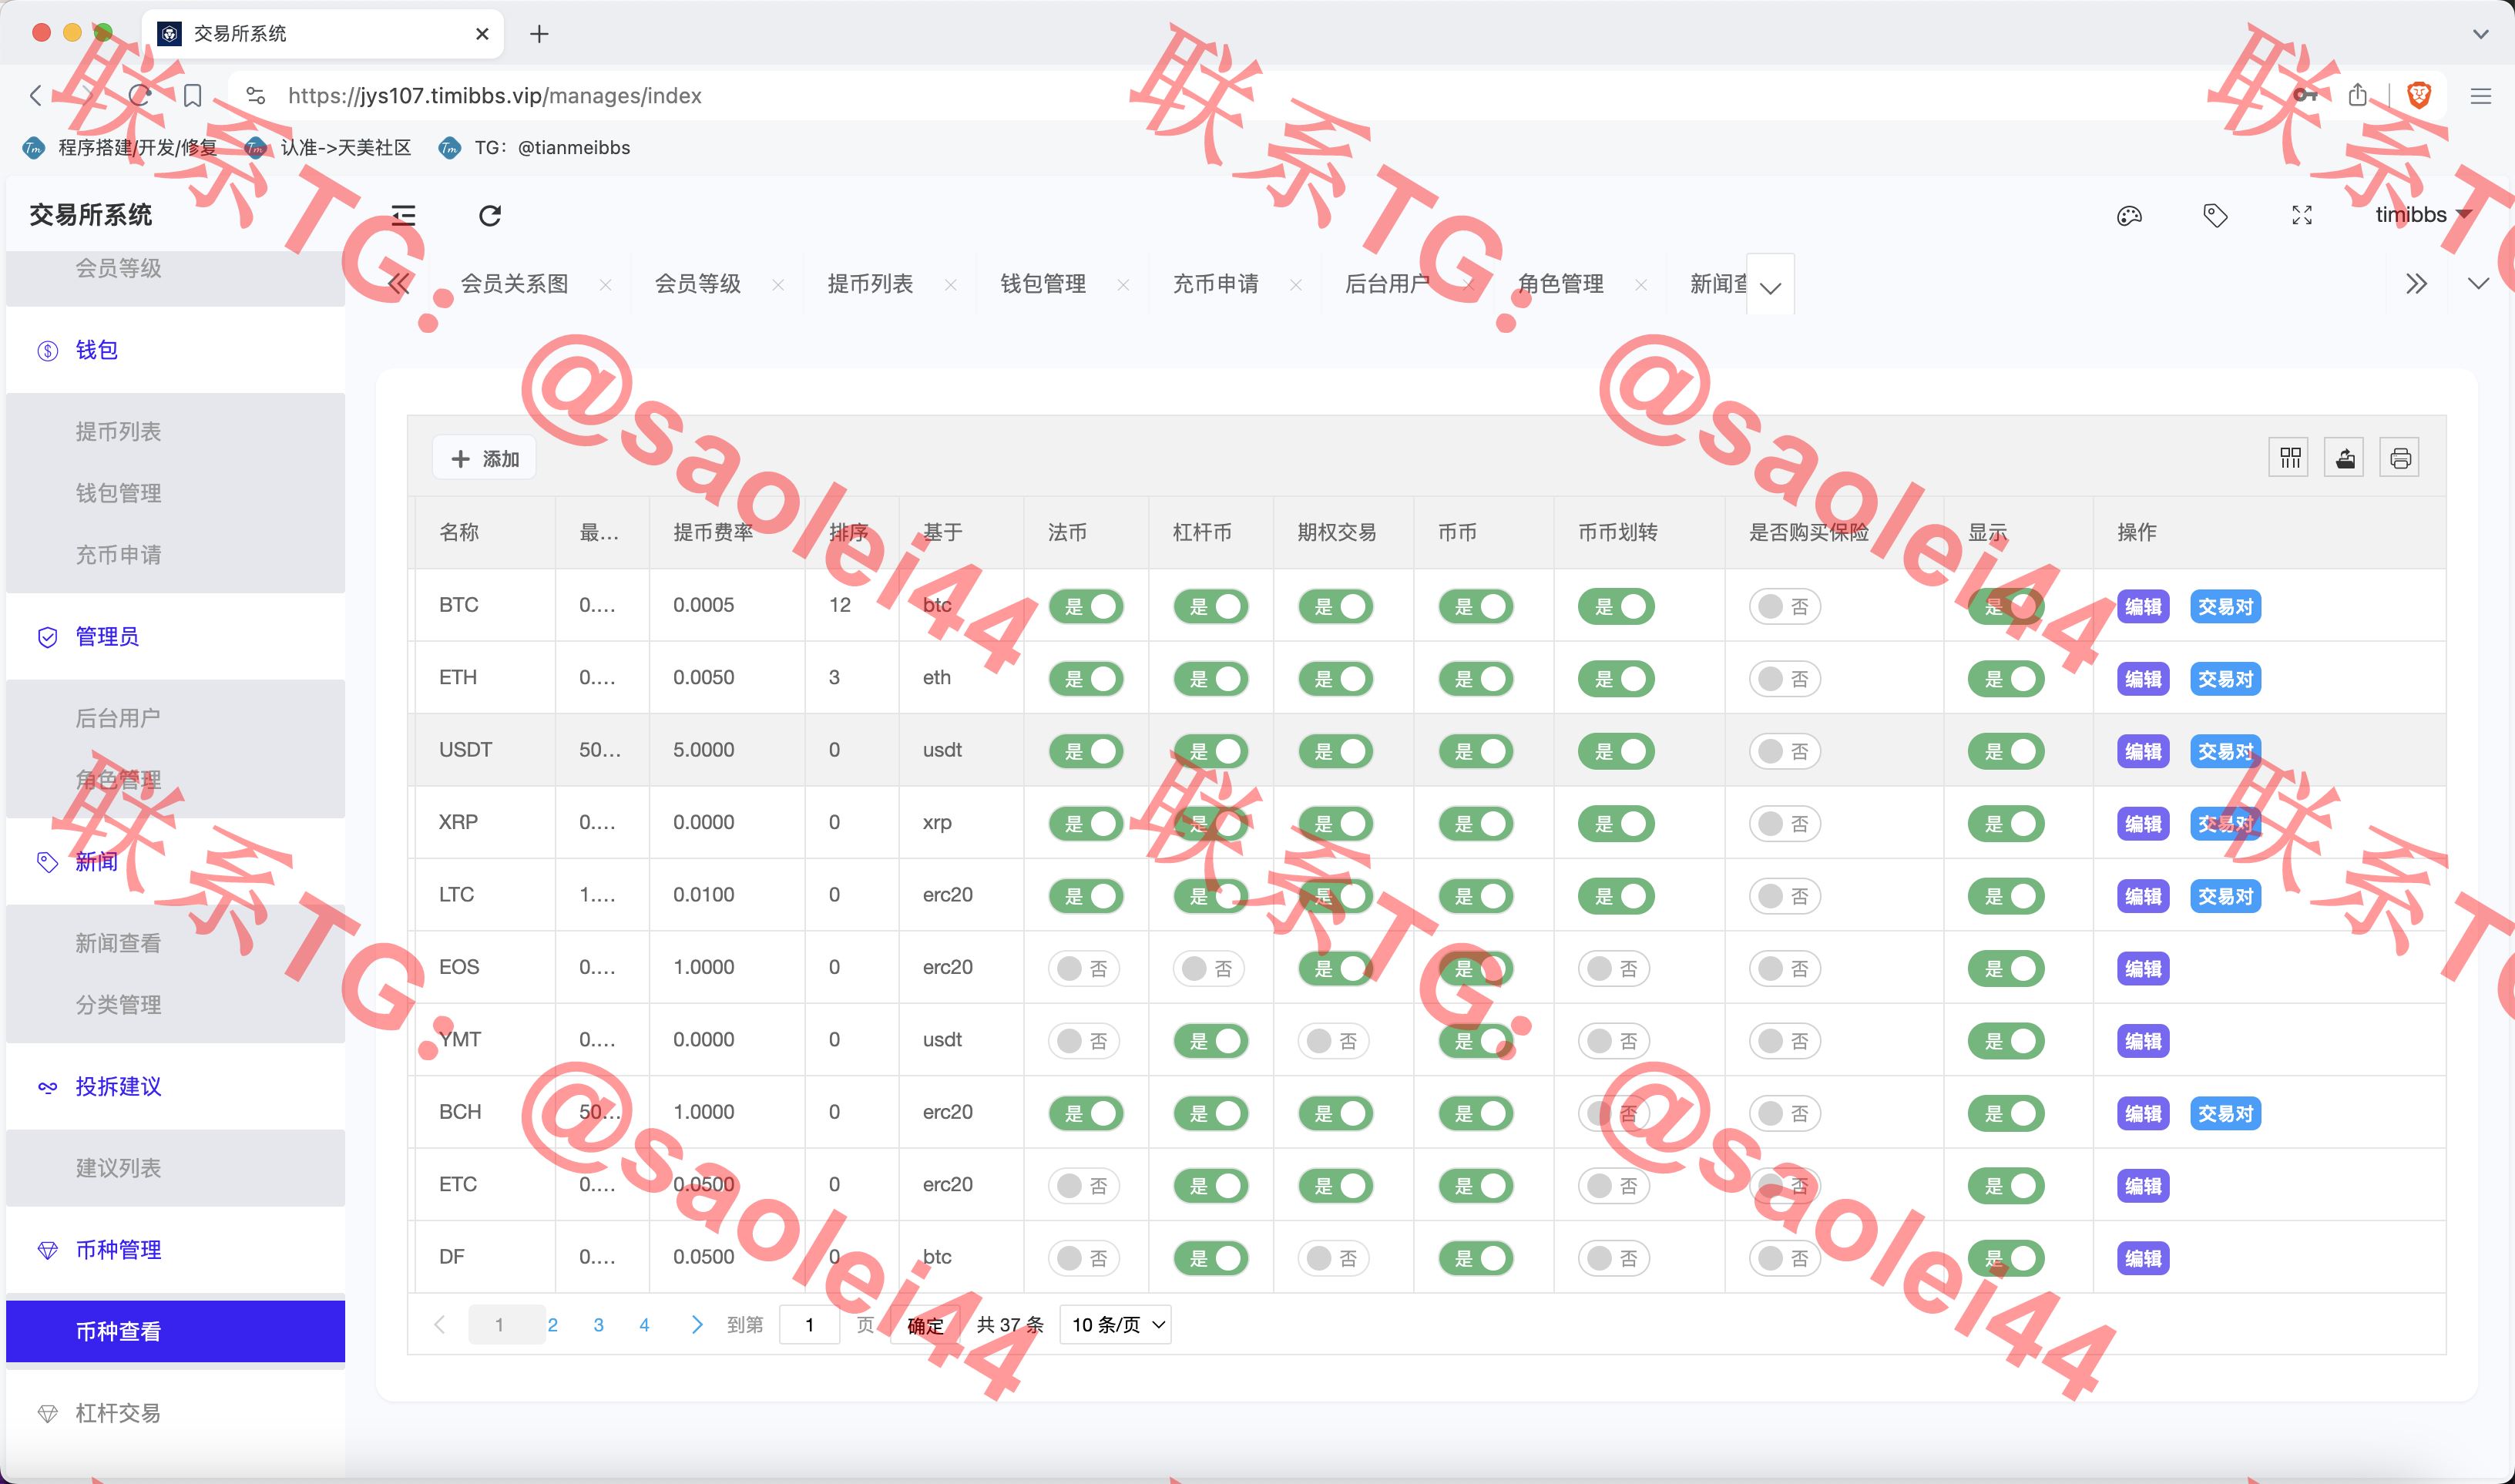Switch to the 角色管理 tab

tap(1560, 285)
